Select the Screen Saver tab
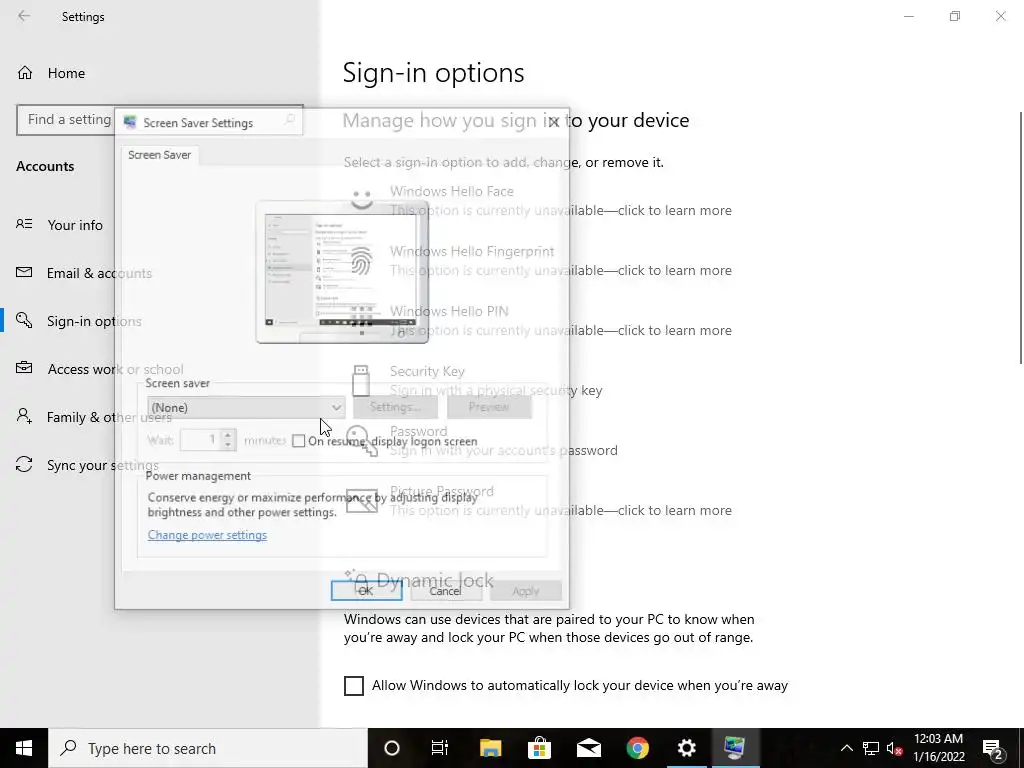This screenshot has height=768, width=1024. [159, 155]
